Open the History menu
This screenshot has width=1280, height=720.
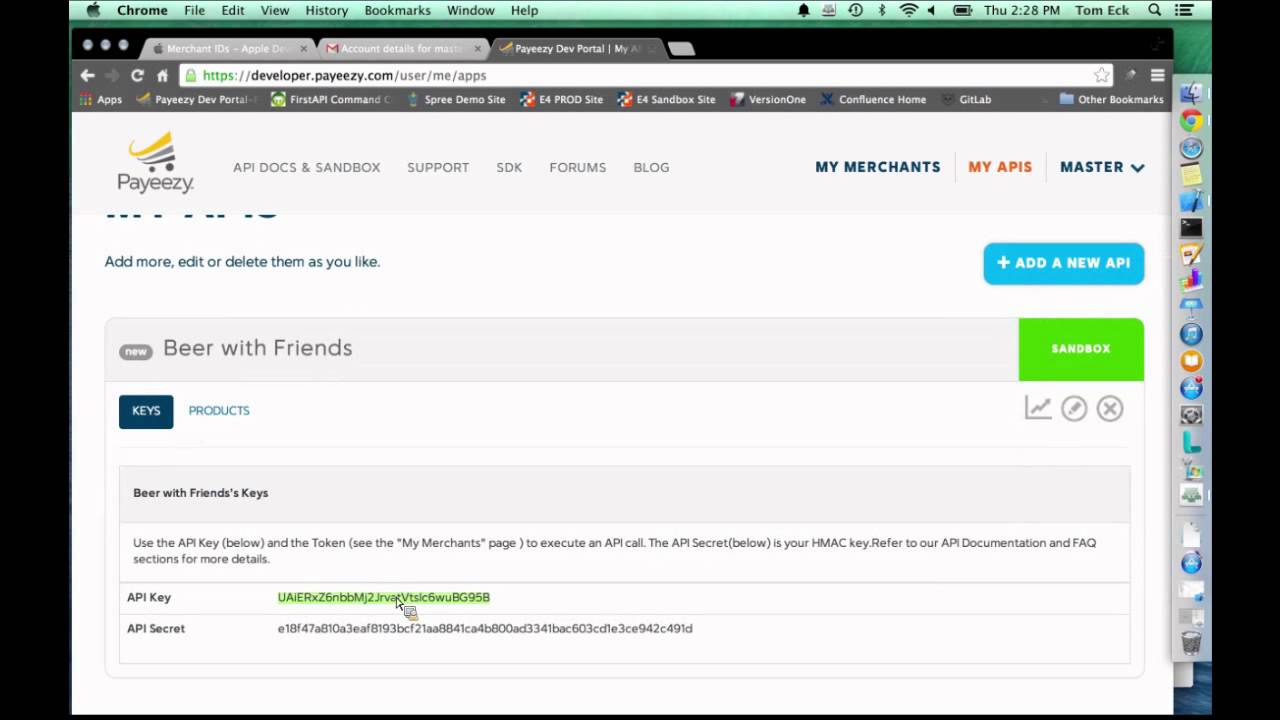tap(326, 10)
